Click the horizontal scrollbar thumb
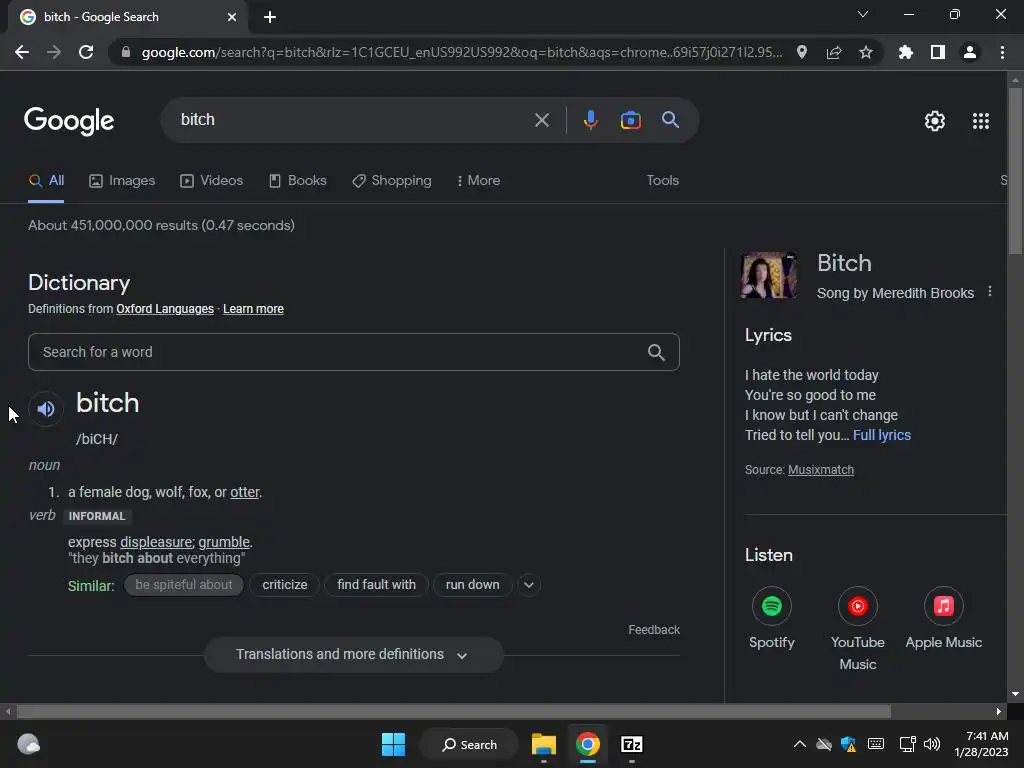This screenshot has width=1024, height=768. click(x=454, y=711)
